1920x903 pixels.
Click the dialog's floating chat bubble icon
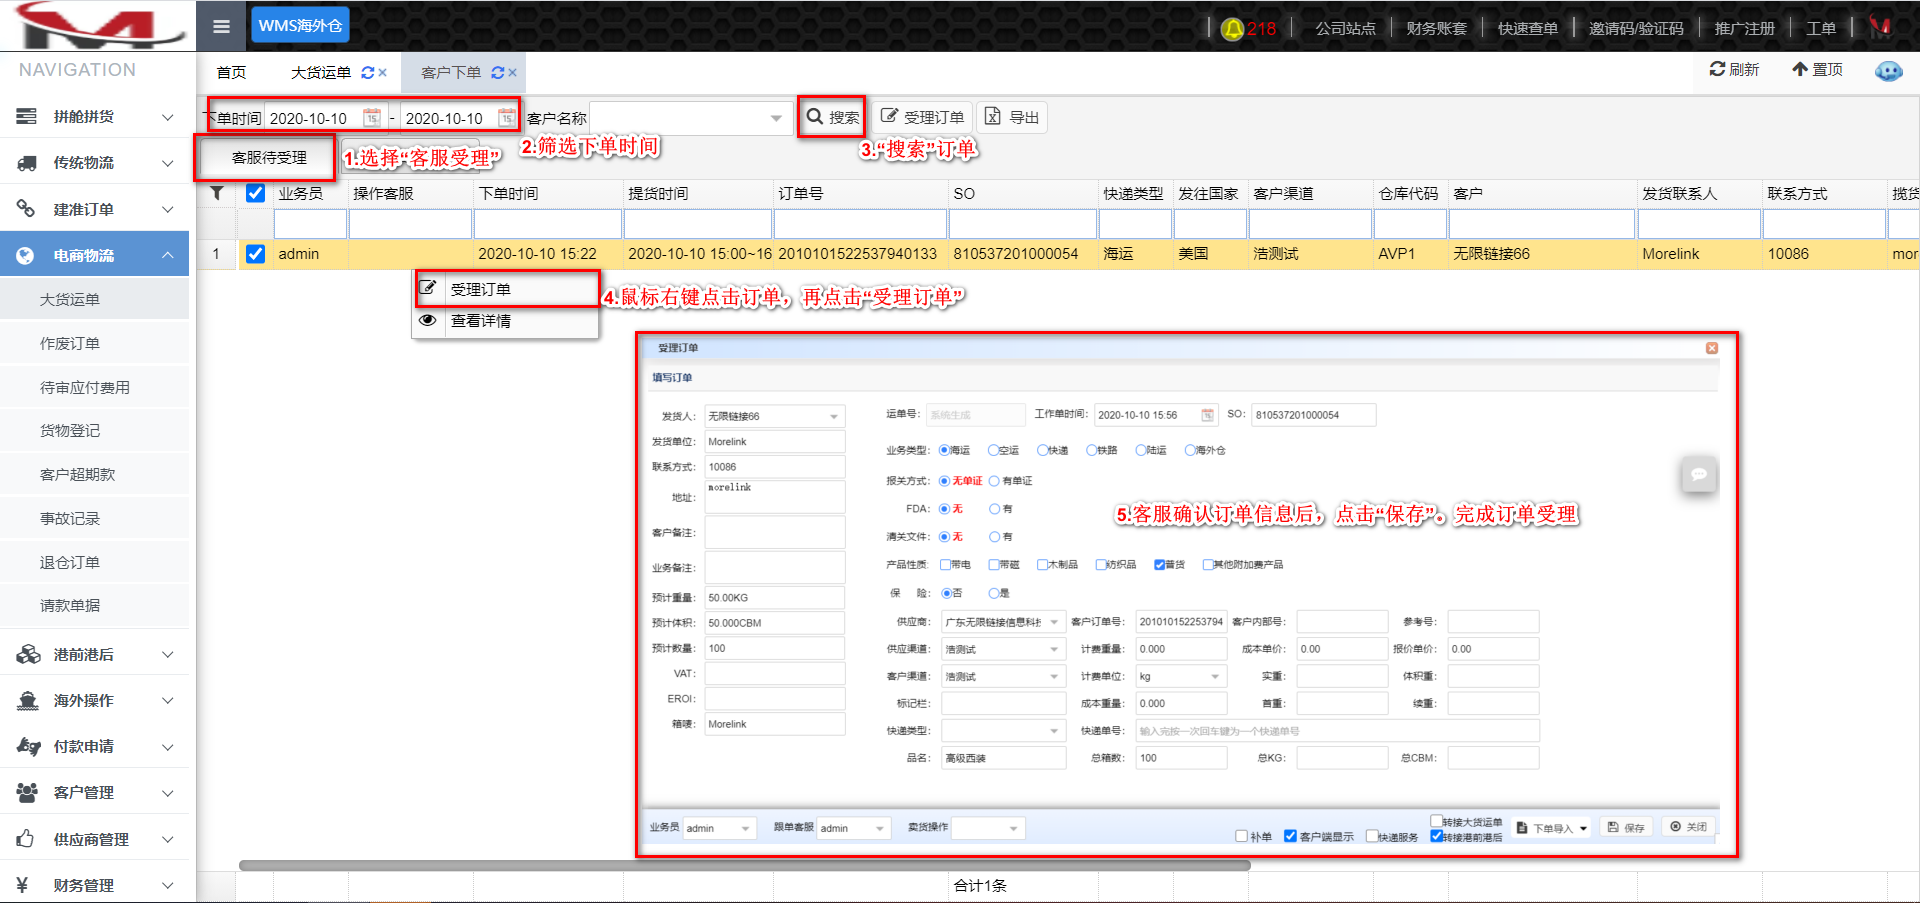point(1698,475)
